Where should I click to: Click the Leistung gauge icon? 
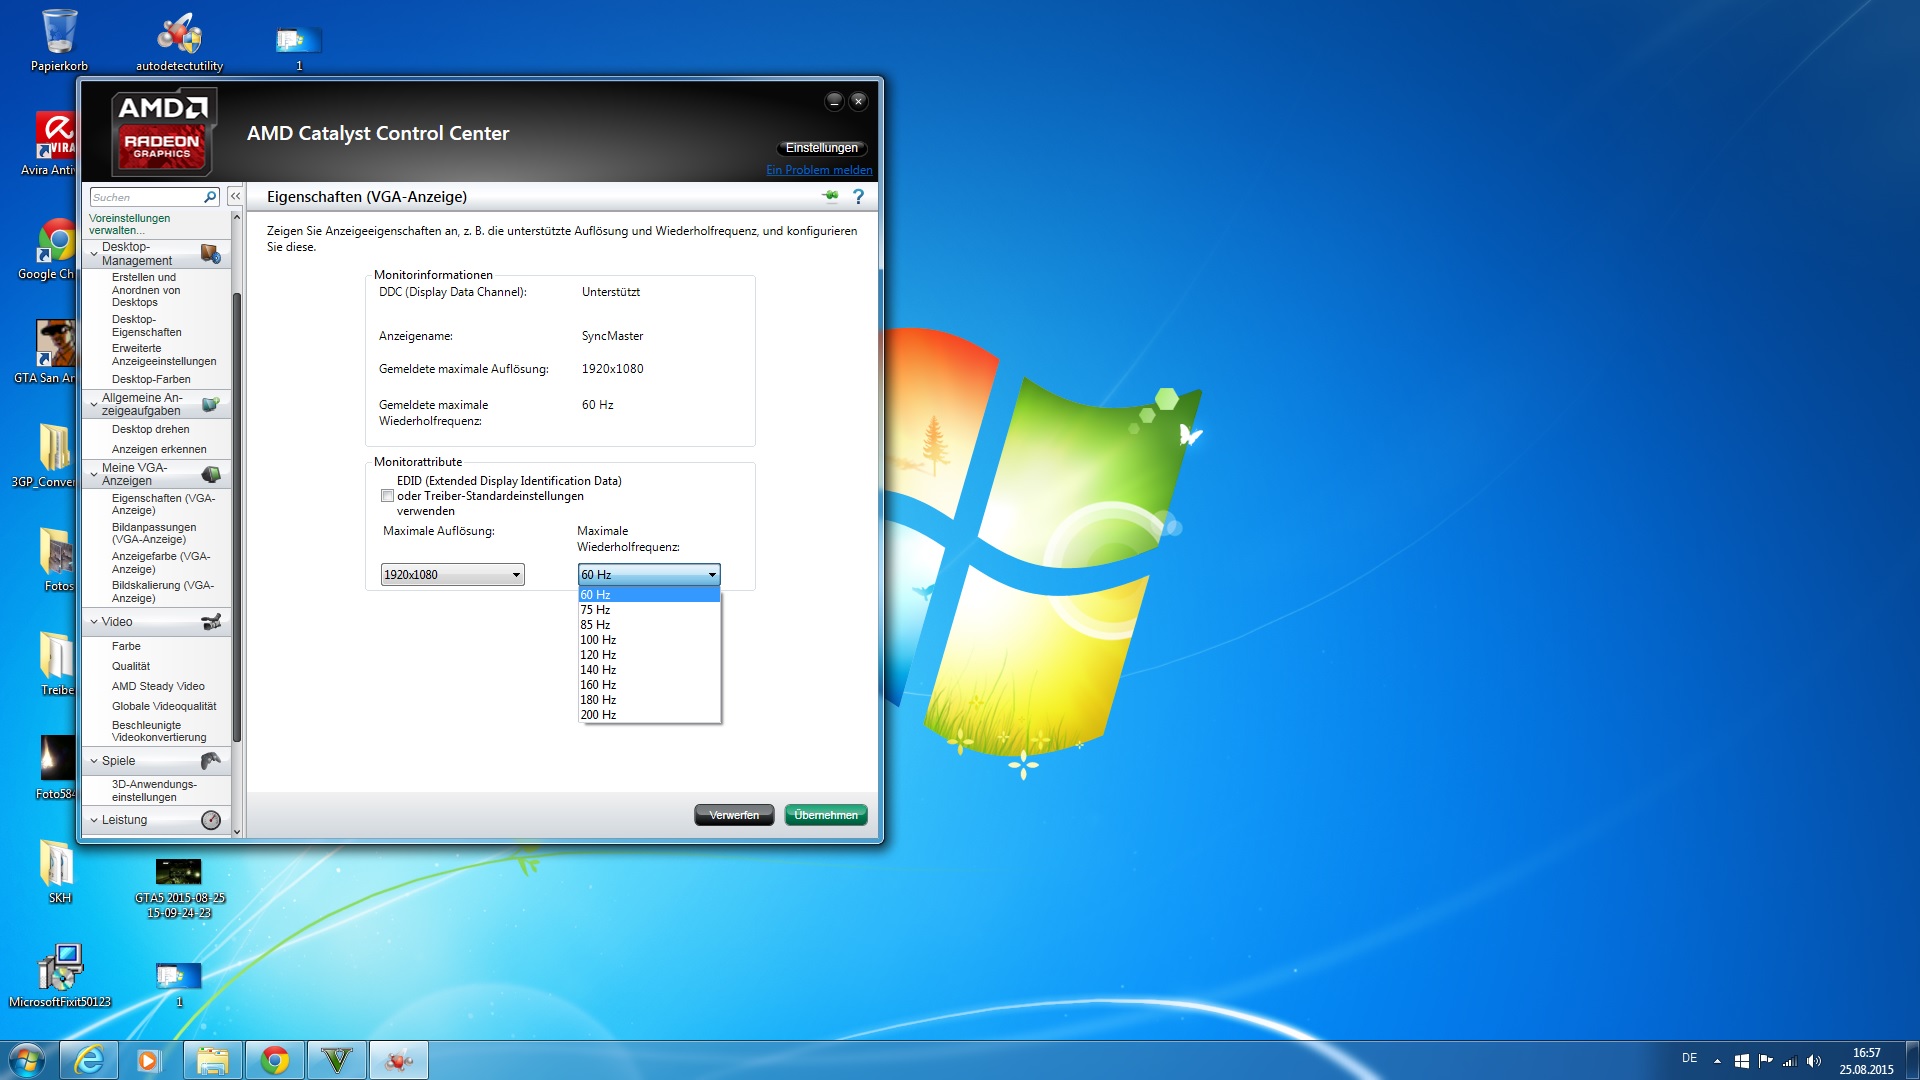(211, 820)
